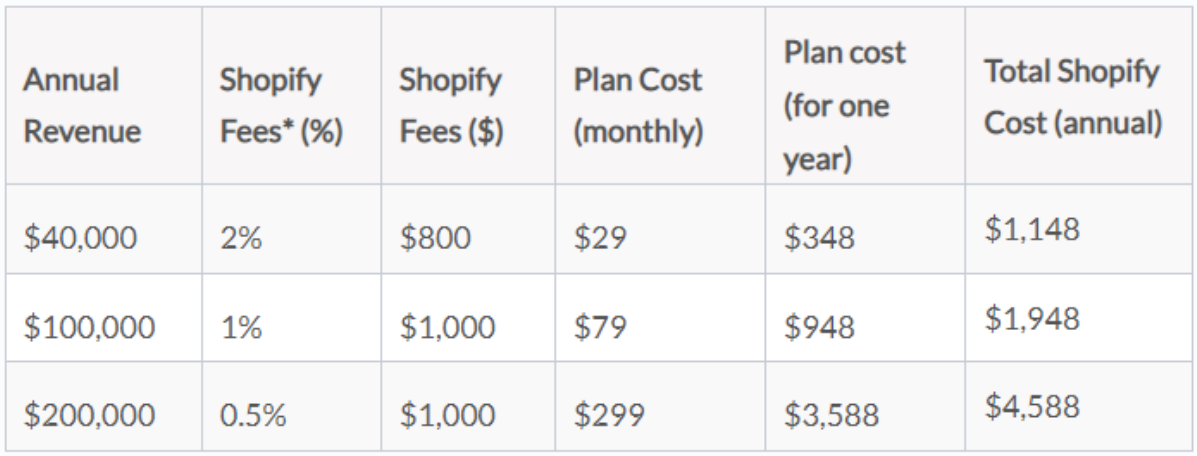Click the 0.5% fee cell
This screenshot has height=456, width=1197.
[292, 406]
